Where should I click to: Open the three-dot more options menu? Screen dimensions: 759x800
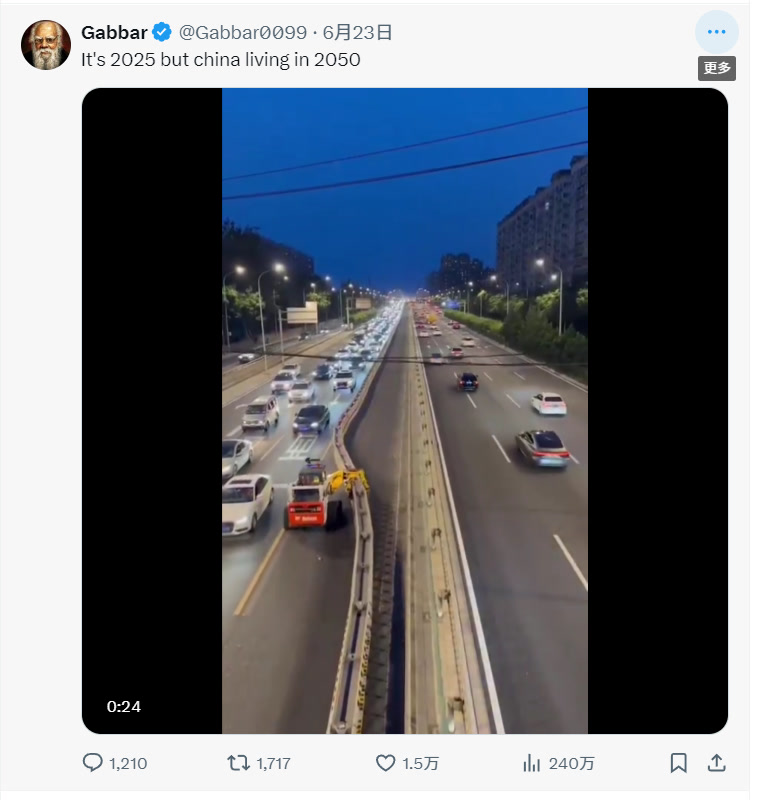pyautogui.click(x=716, y=32)
